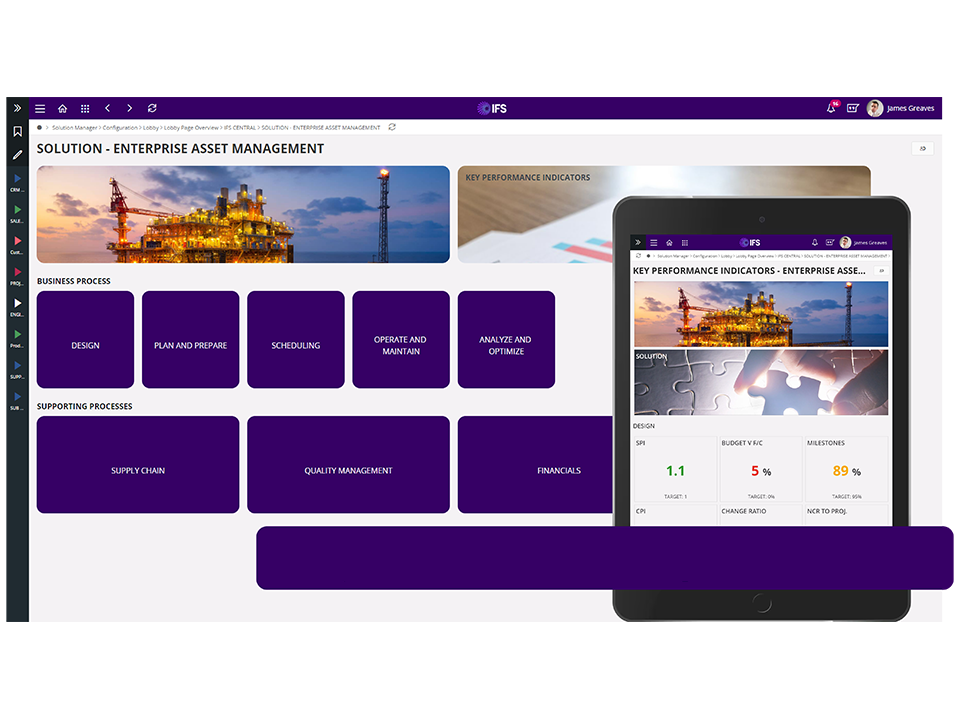Click home icon on tablet screen
This screenshot has width=960, height=720.
pos(669,242)
